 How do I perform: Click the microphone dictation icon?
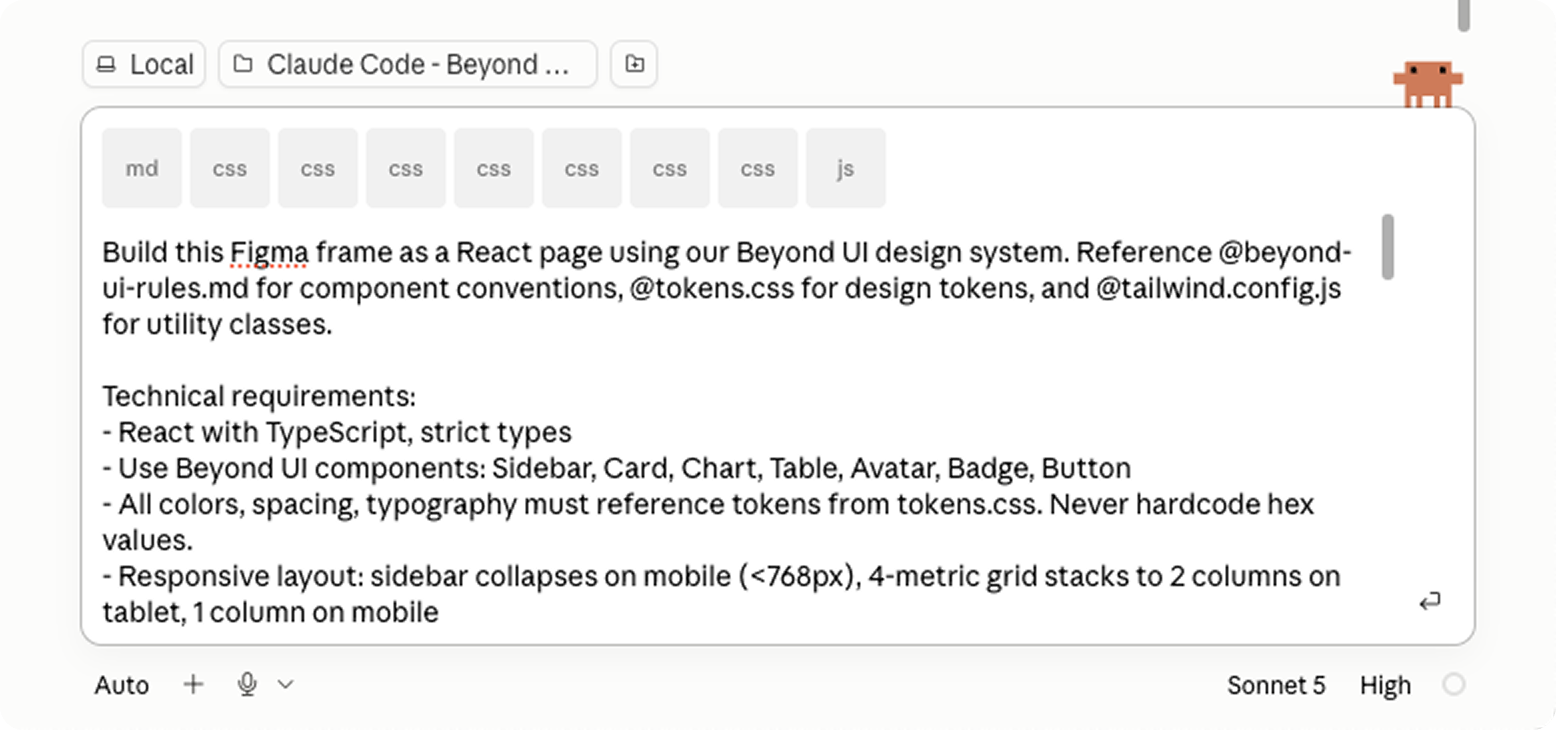[248, 684]
